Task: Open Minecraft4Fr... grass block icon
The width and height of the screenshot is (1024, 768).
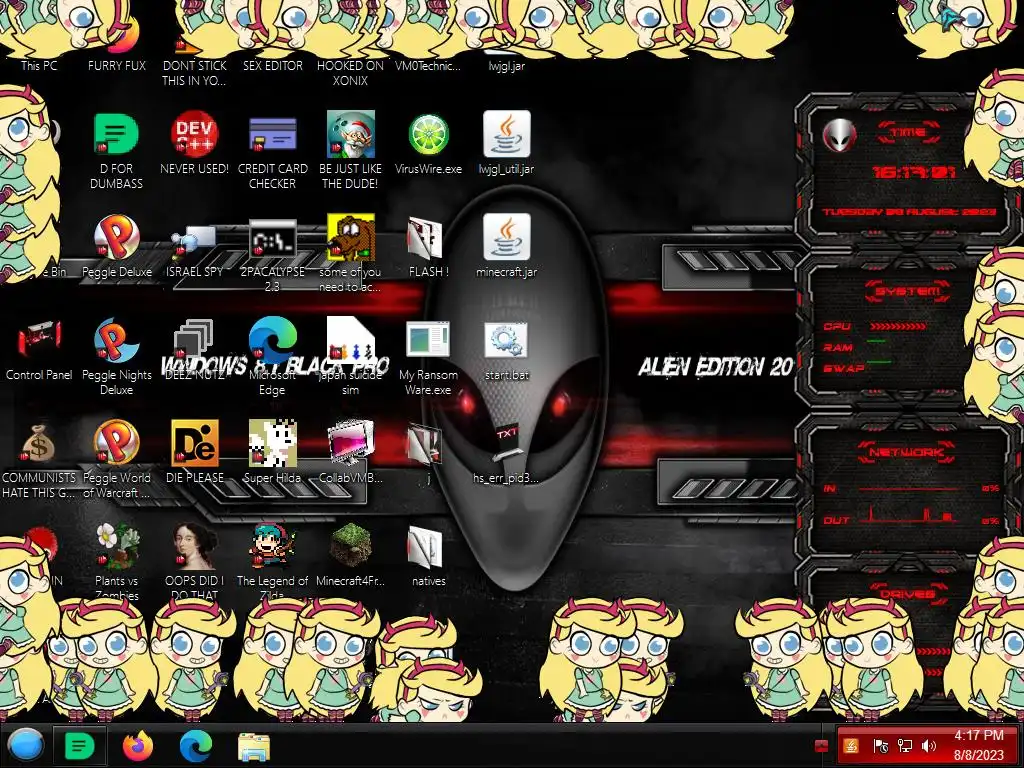Action: click(351, 546)
